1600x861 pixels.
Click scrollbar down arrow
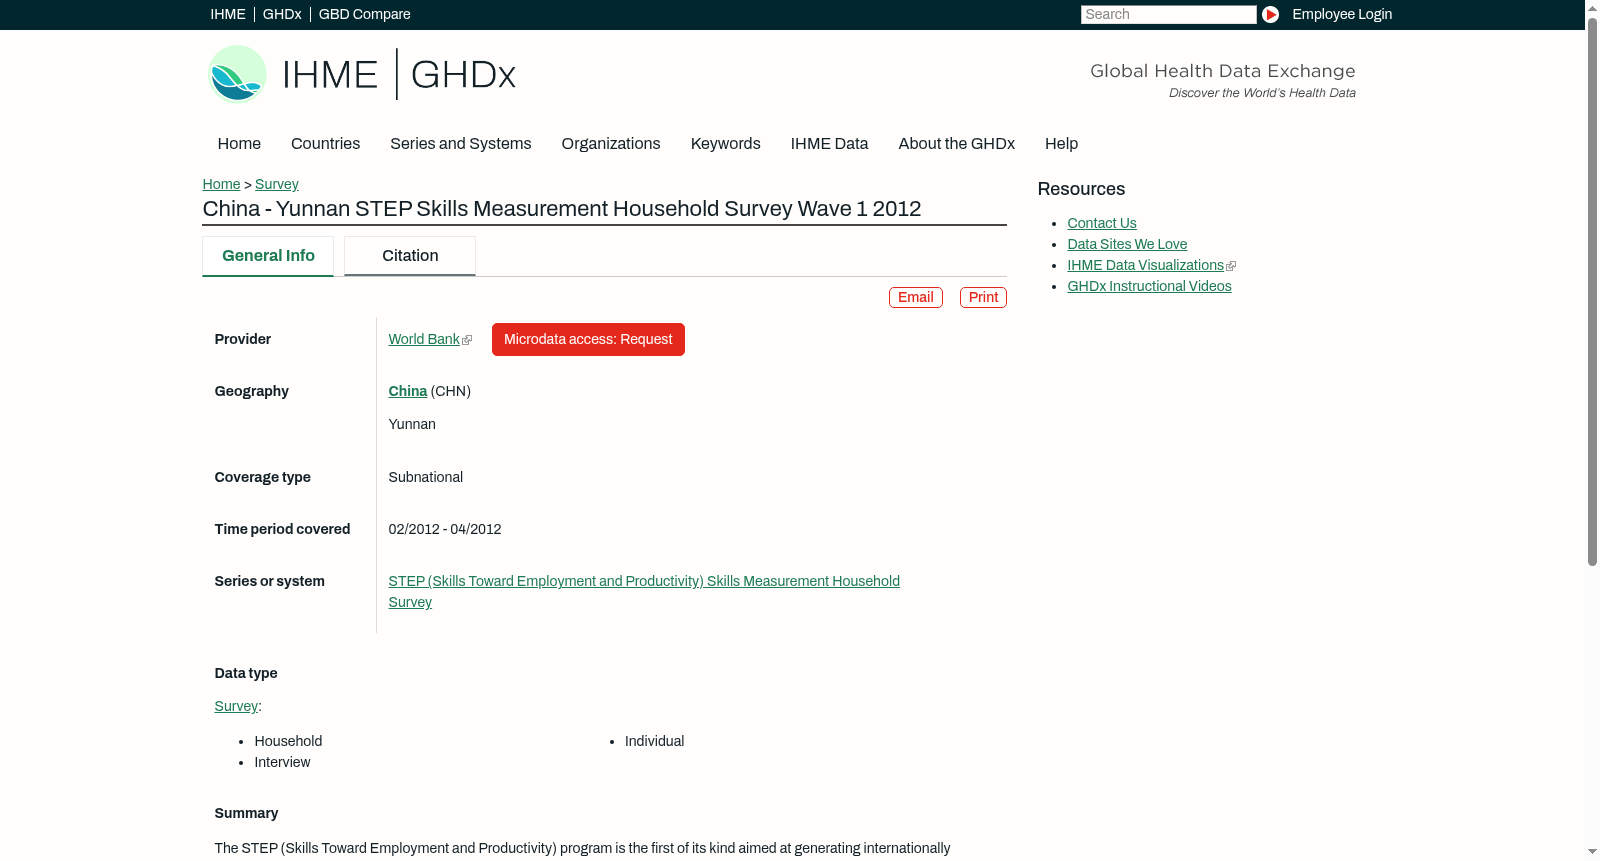tap(1592, 852)
